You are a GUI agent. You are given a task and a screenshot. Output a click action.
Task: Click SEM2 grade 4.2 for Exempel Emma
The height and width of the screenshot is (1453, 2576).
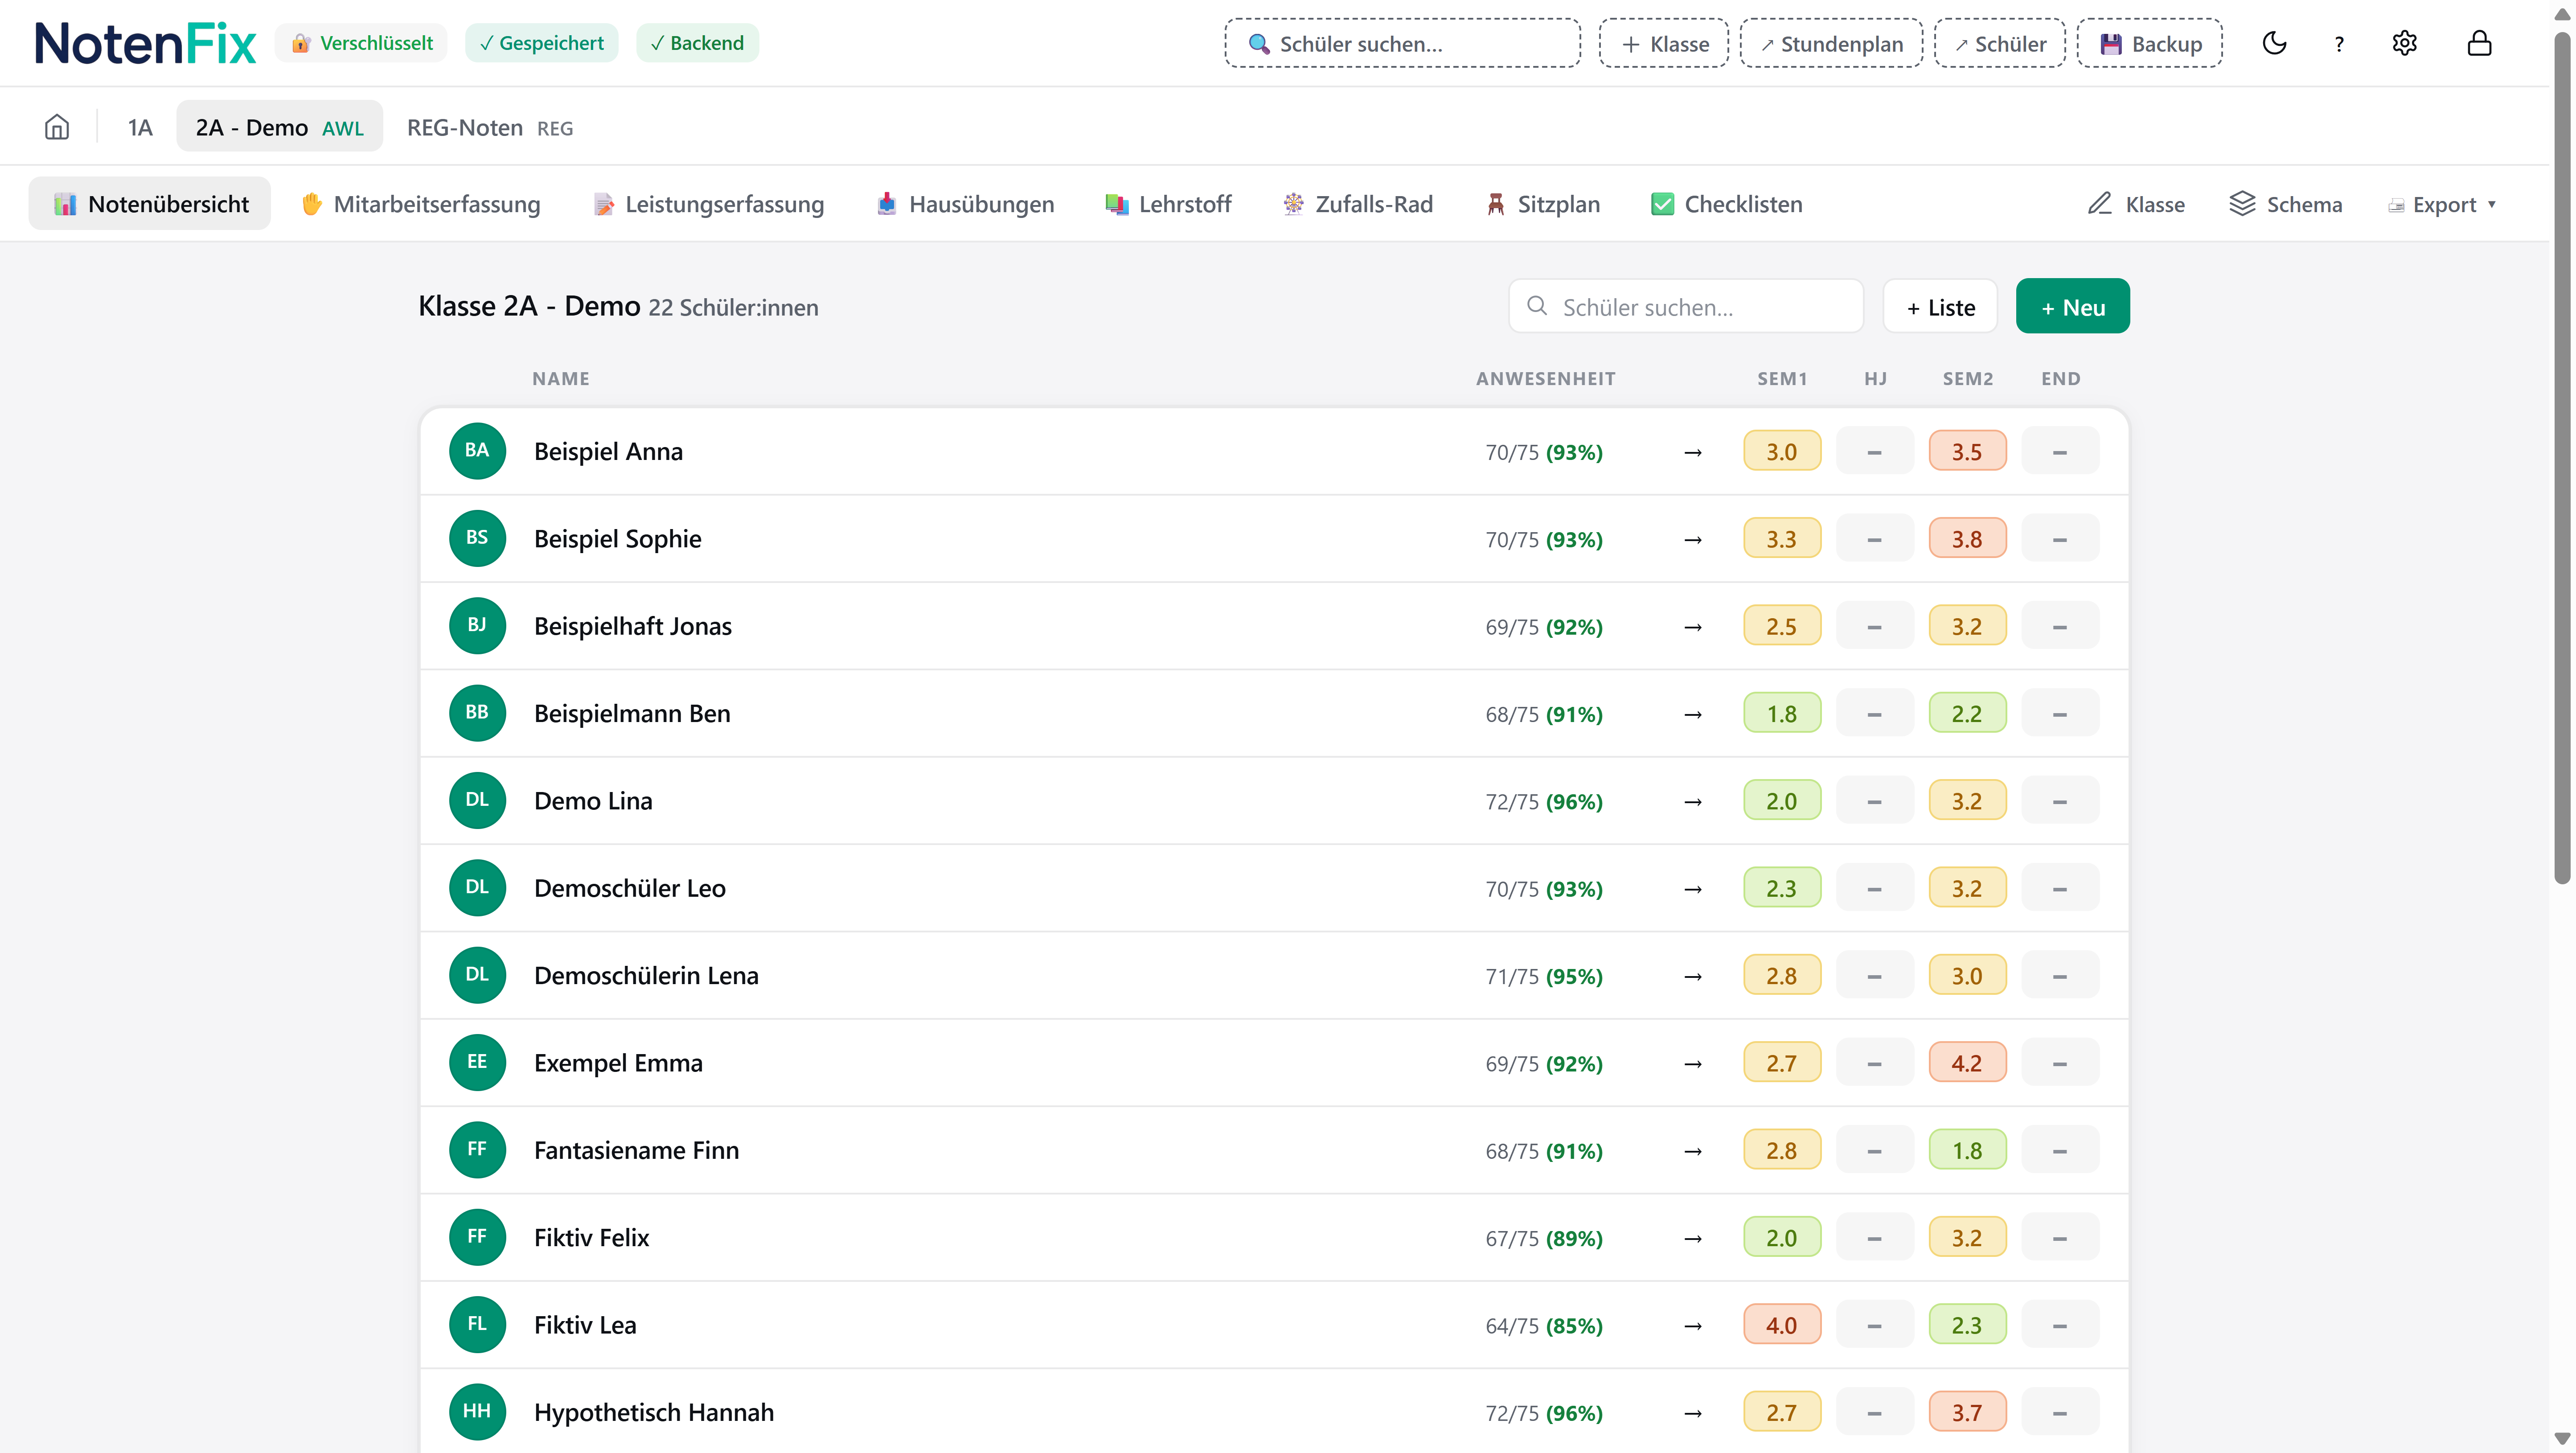point(1967,1062)
